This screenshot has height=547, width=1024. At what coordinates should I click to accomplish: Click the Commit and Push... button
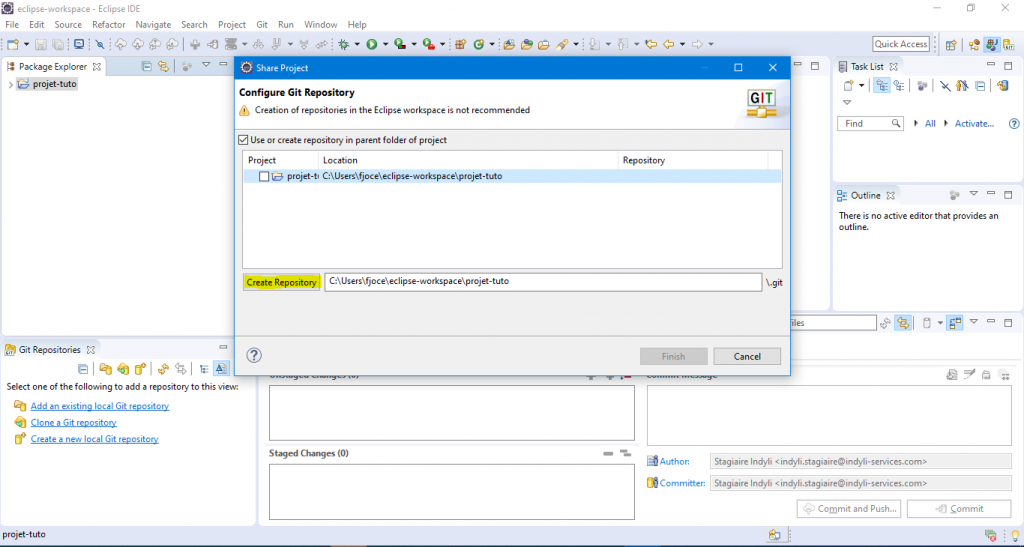(850, 508)
